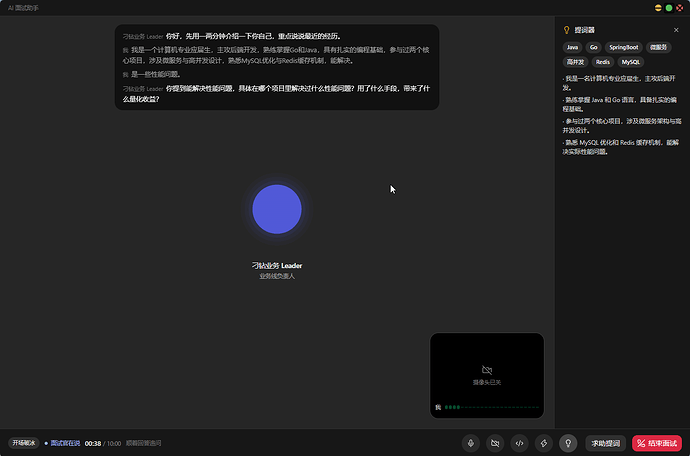Click the green microphone level meter
This screenshot has height=456, width=690.
click(492, 407)
